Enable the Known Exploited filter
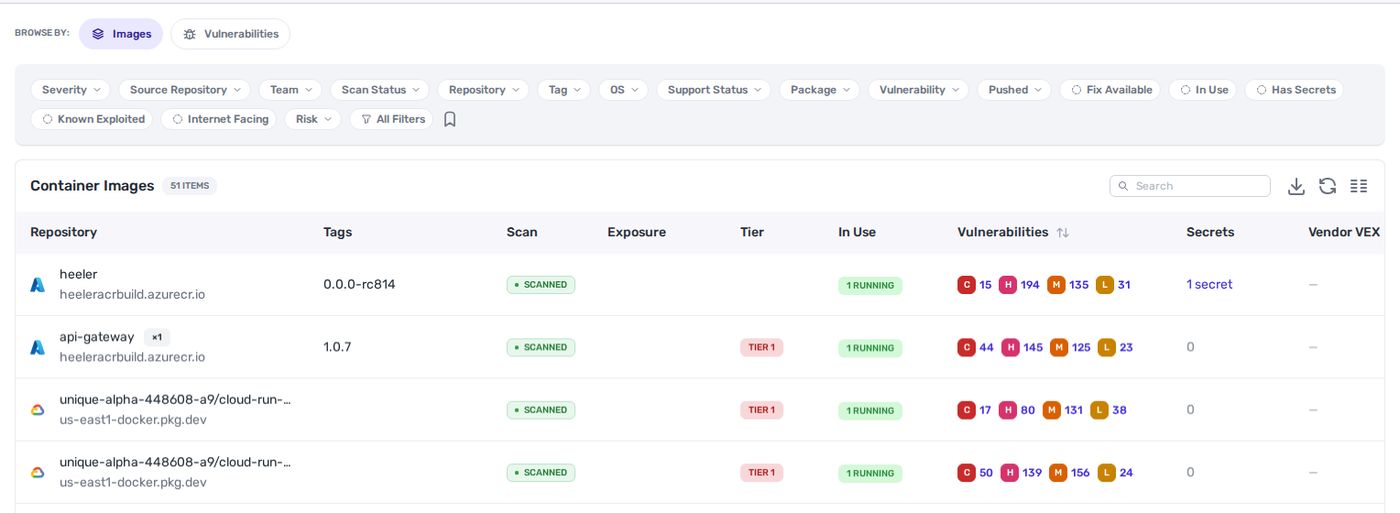This screenshot has width=1400, height=513. pyautogui.click(x=92, y=119)
